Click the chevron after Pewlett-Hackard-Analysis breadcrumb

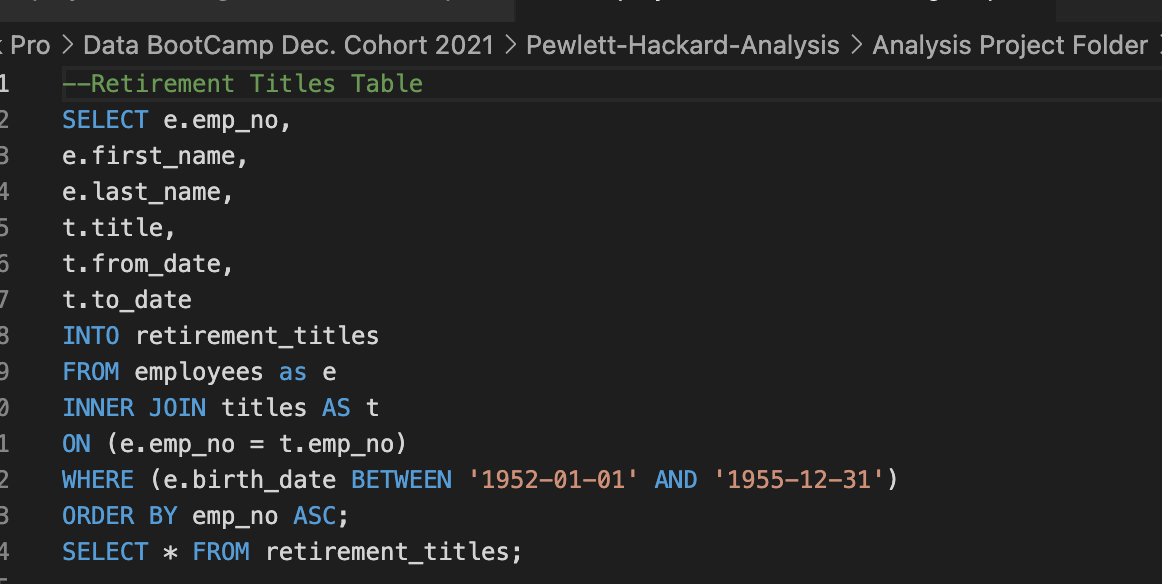855,45
